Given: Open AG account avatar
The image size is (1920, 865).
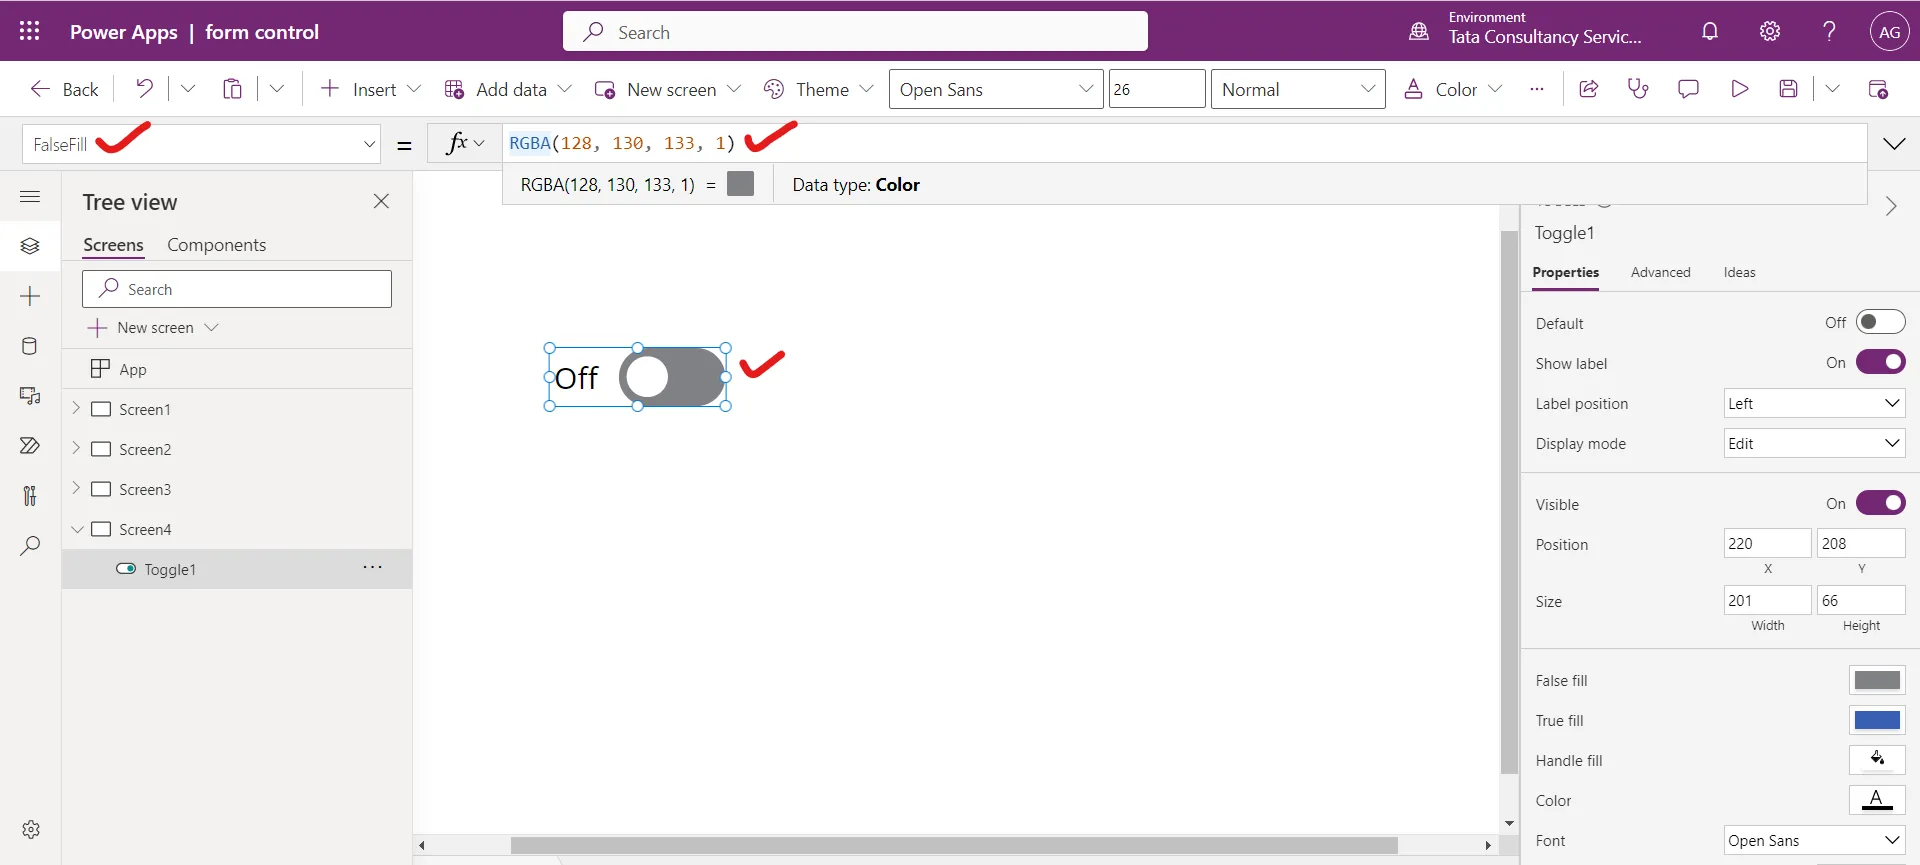Looking at the screenshot, I should 1889,31.
